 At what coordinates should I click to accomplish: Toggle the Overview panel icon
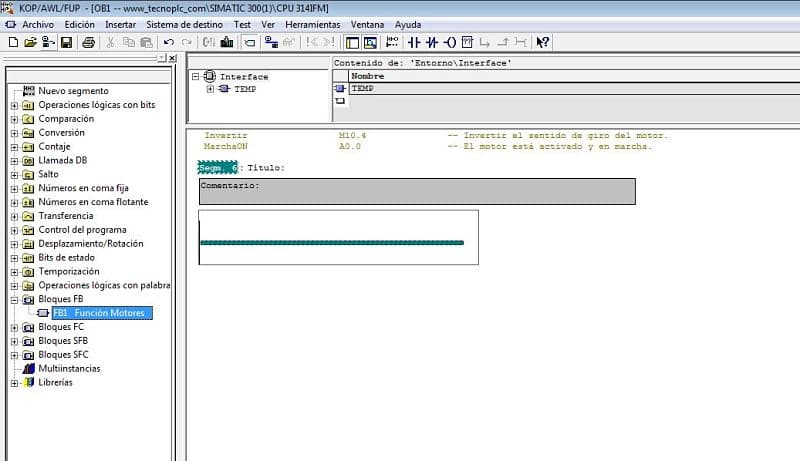352,42
